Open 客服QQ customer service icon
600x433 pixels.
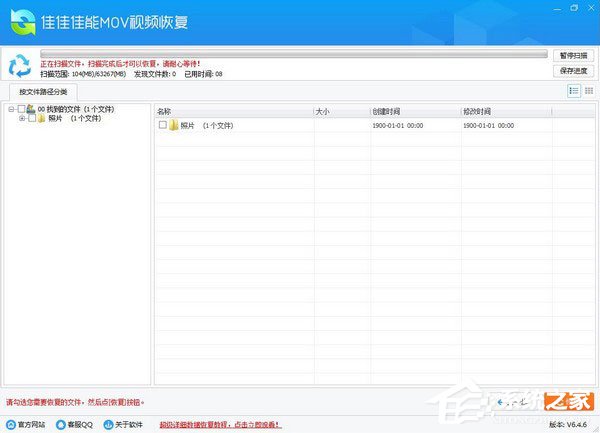[61, 424]
